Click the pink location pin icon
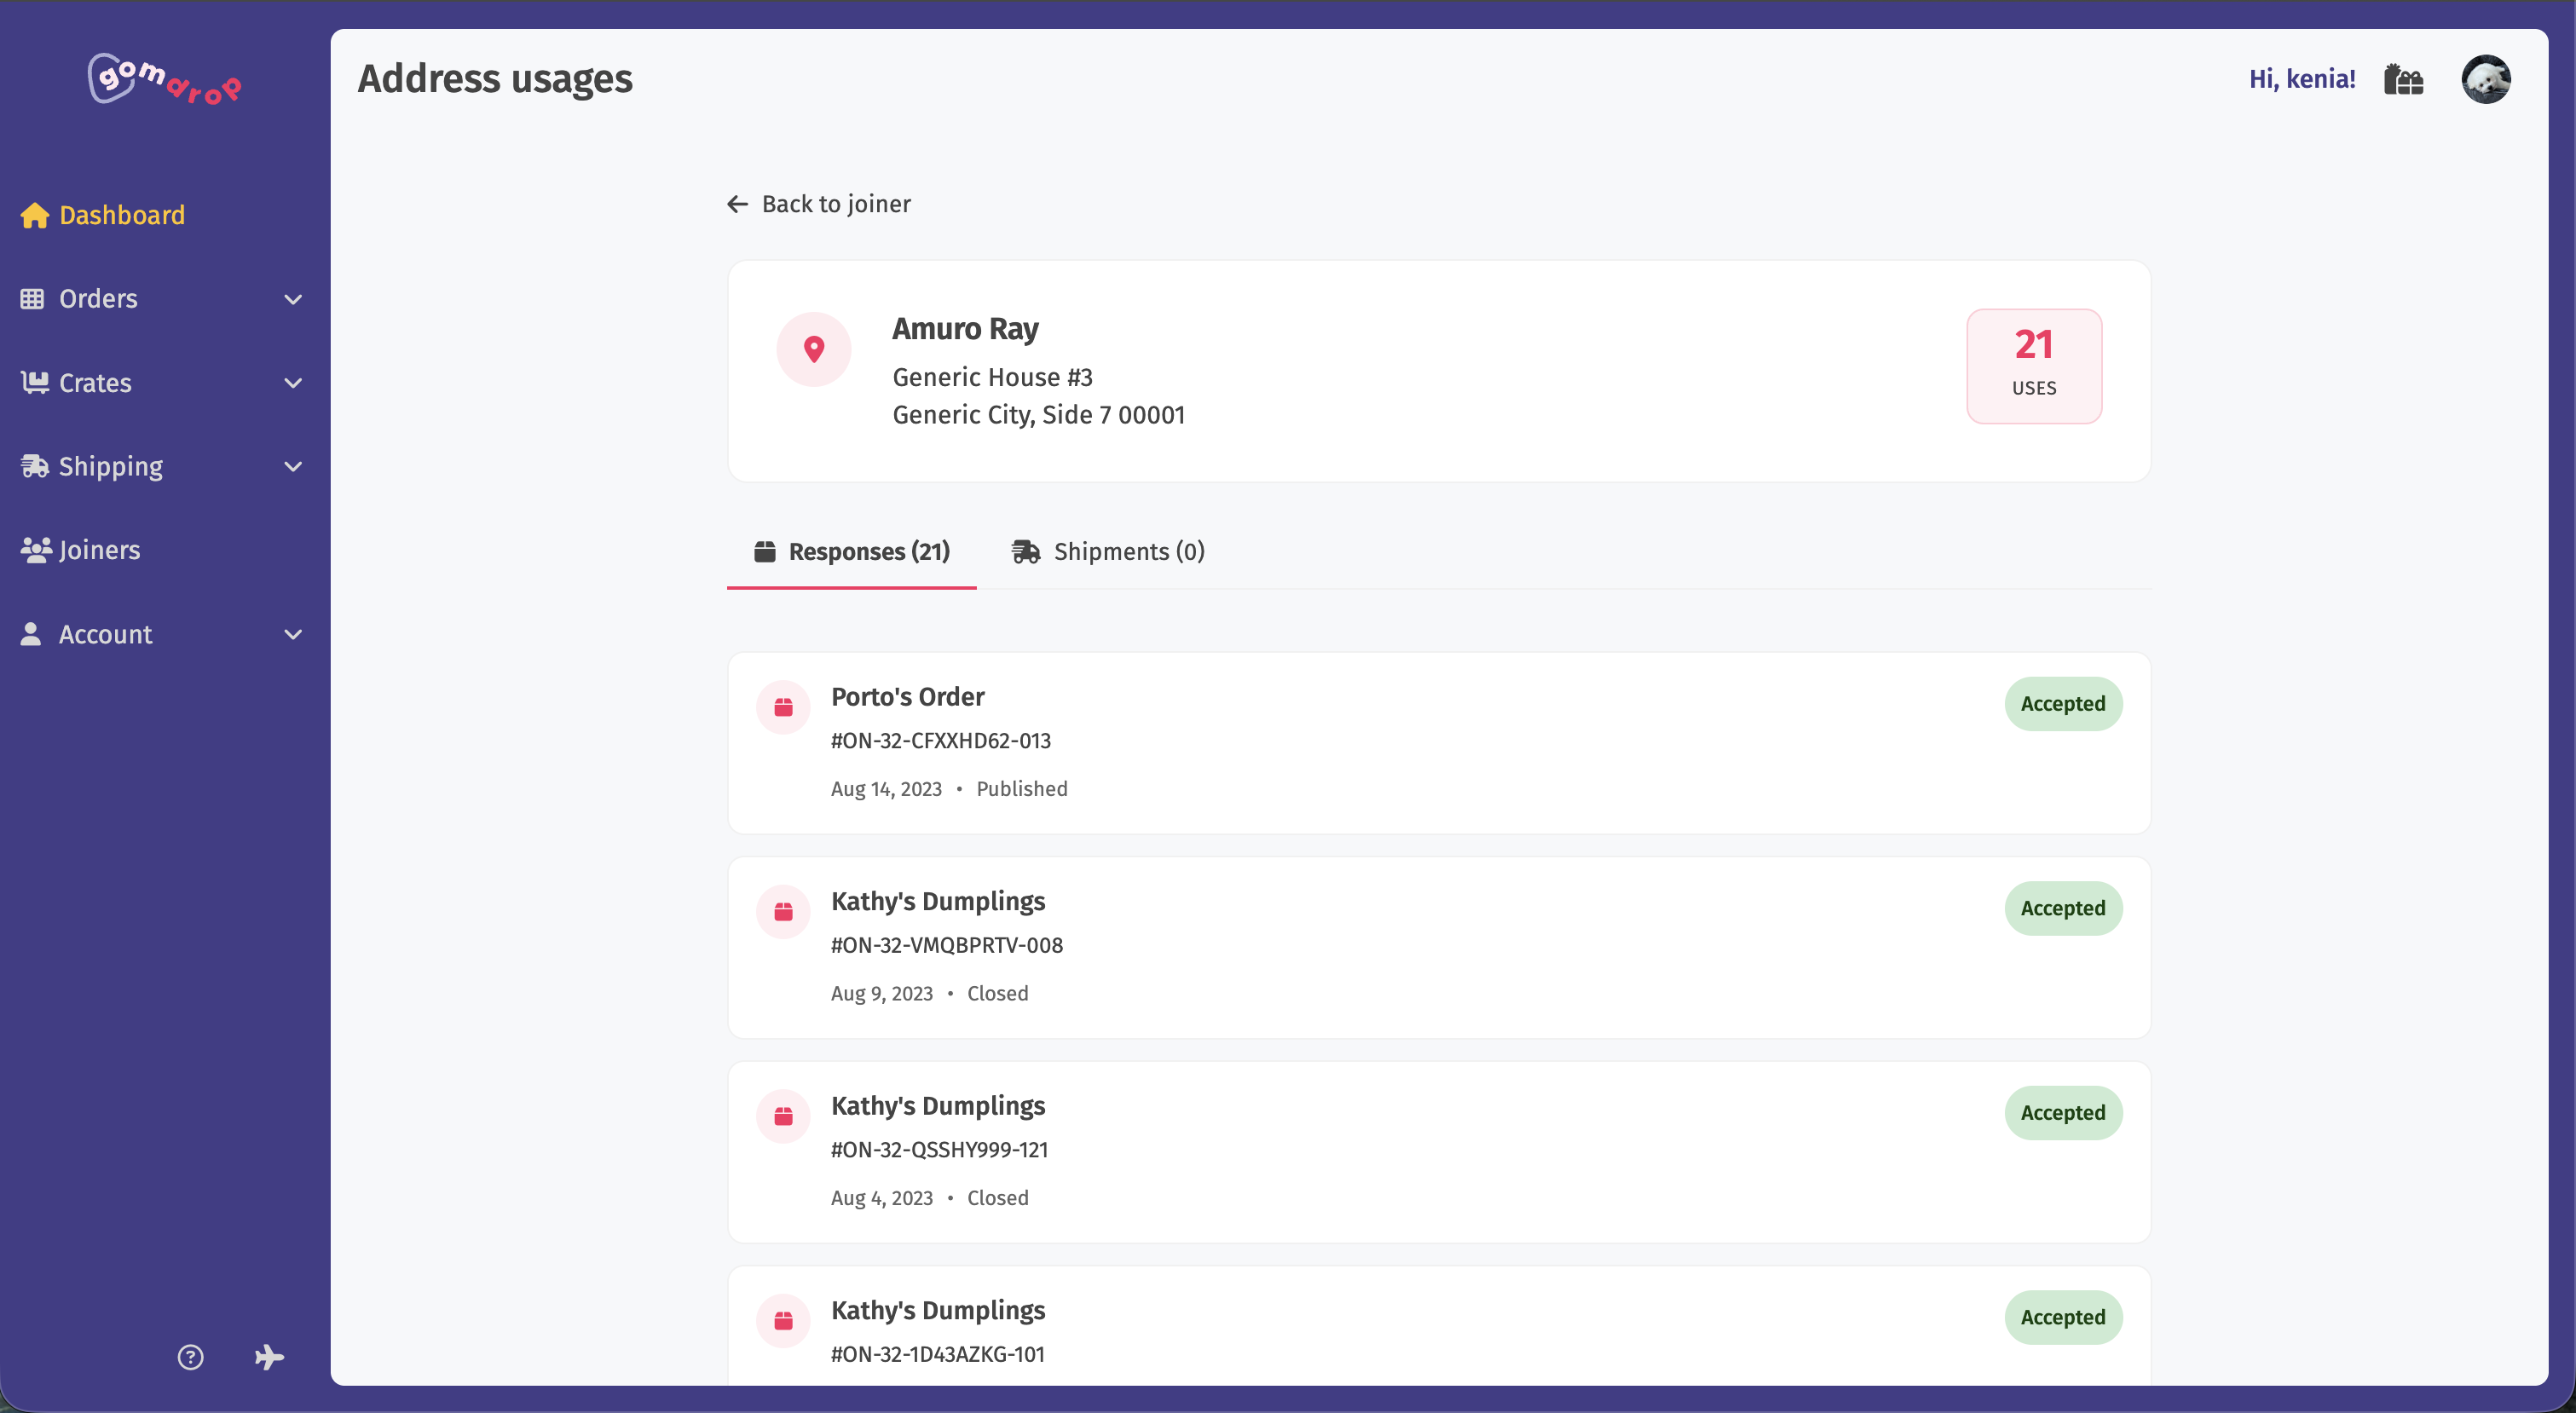Image resolution: width=2576 pixels, height=1413 pixels. click(814, 349)
